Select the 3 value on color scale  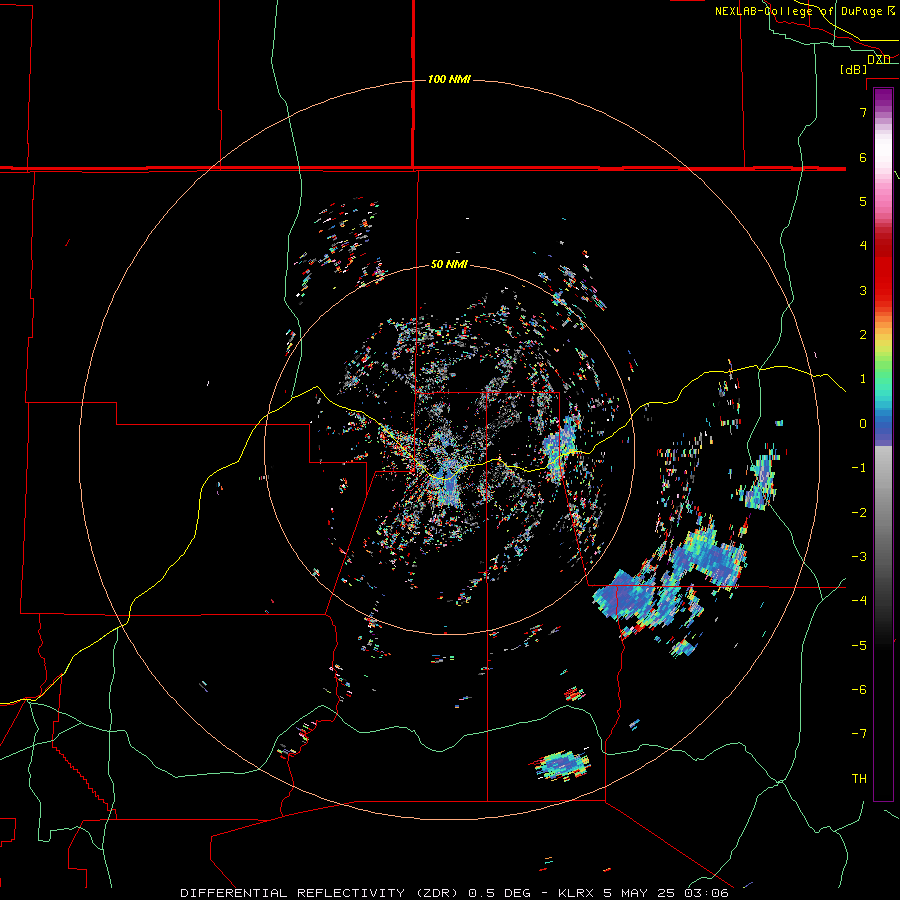click(863, 290)
